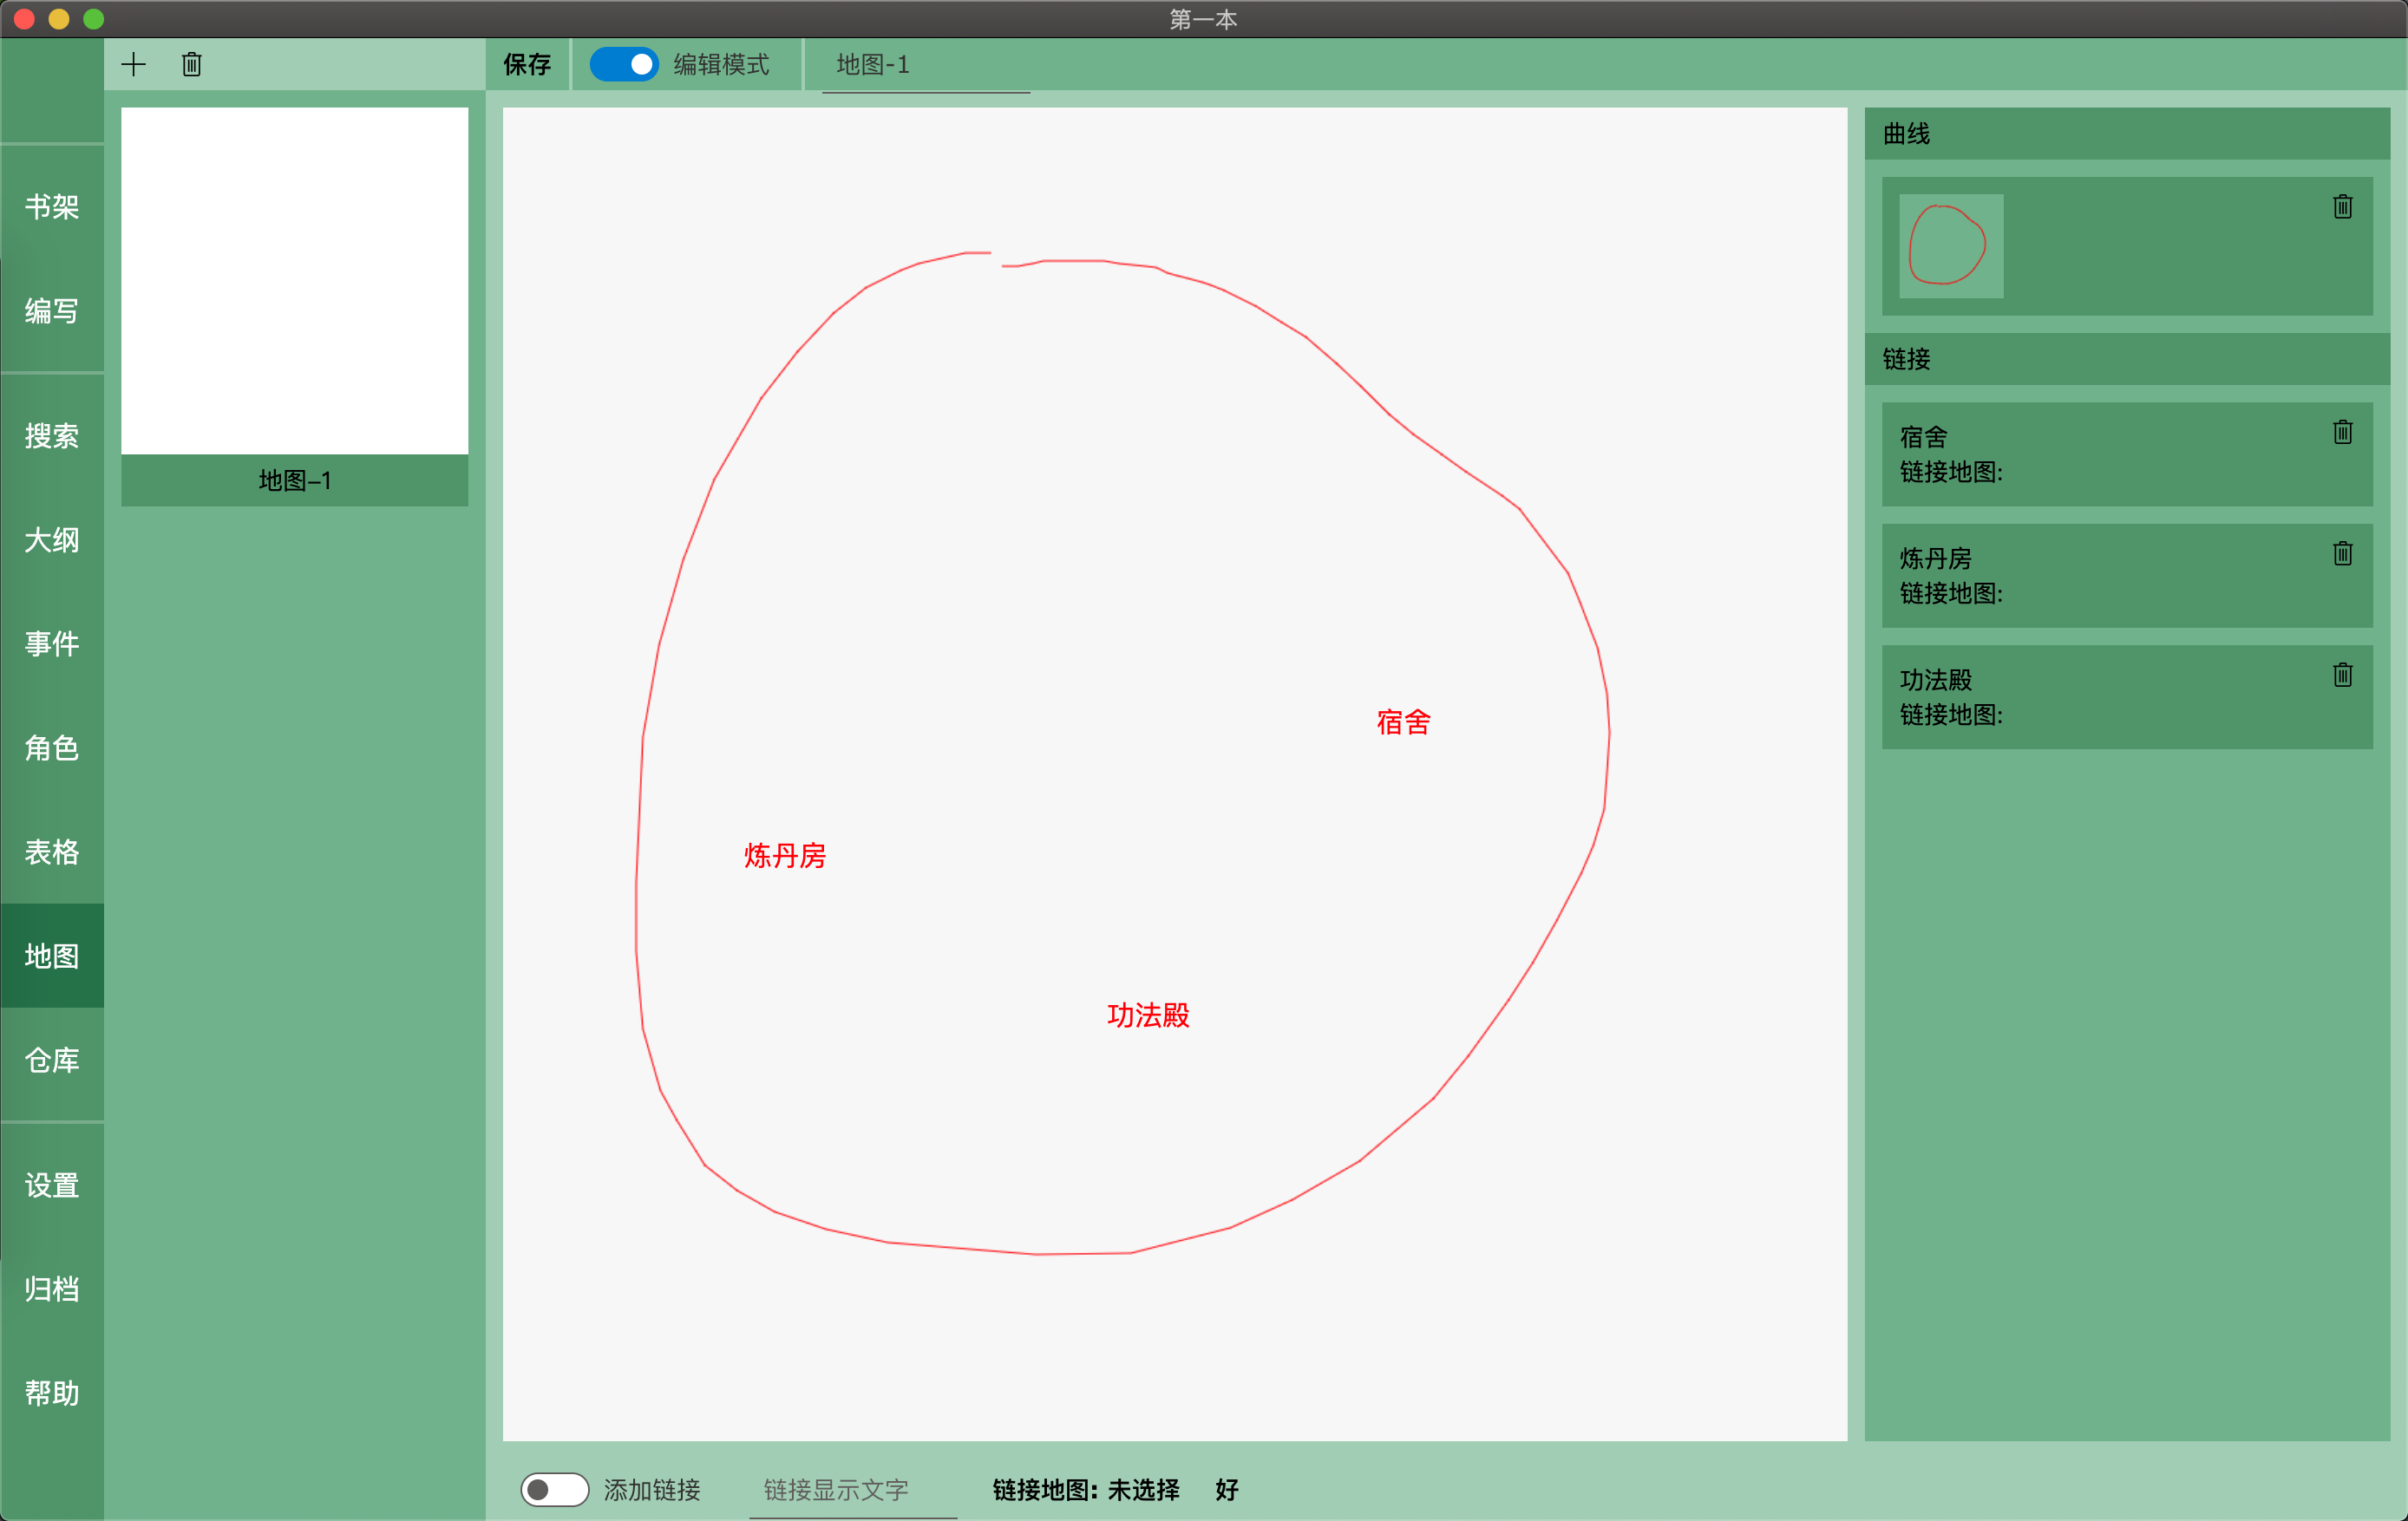2408x1521 pixels.
Task: Click trash icon in map list toolbar
Action: pyautogui.click(x=192, y=65)
